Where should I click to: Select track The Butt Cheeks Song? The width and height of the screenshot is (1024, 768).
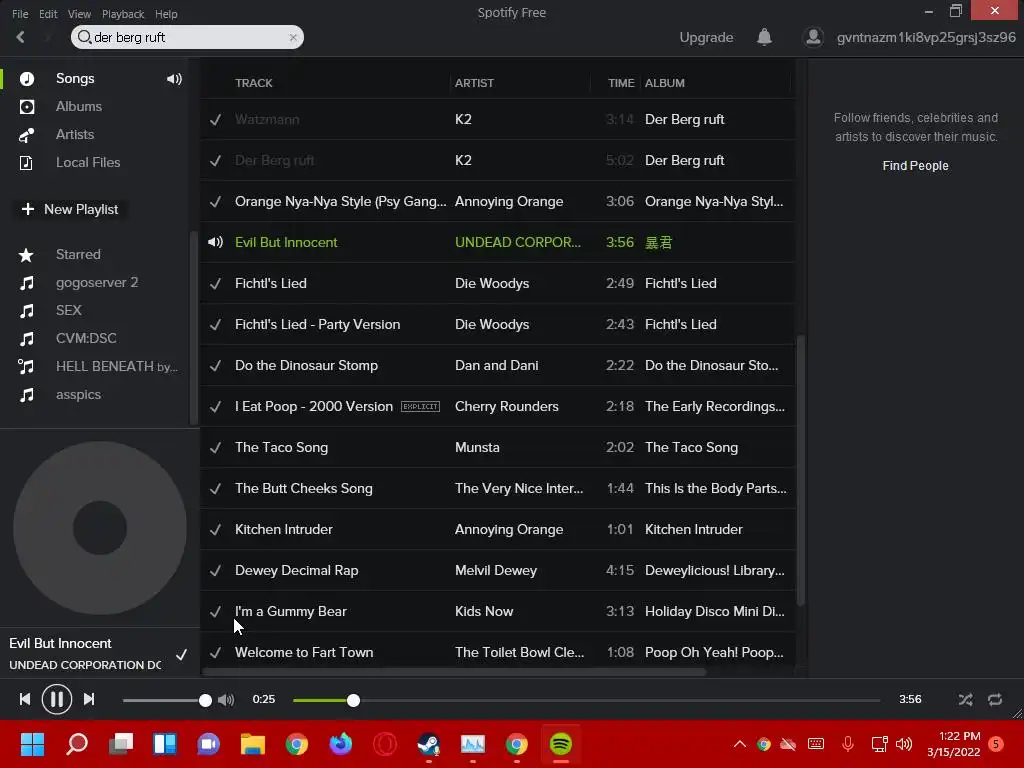point(304,489)
